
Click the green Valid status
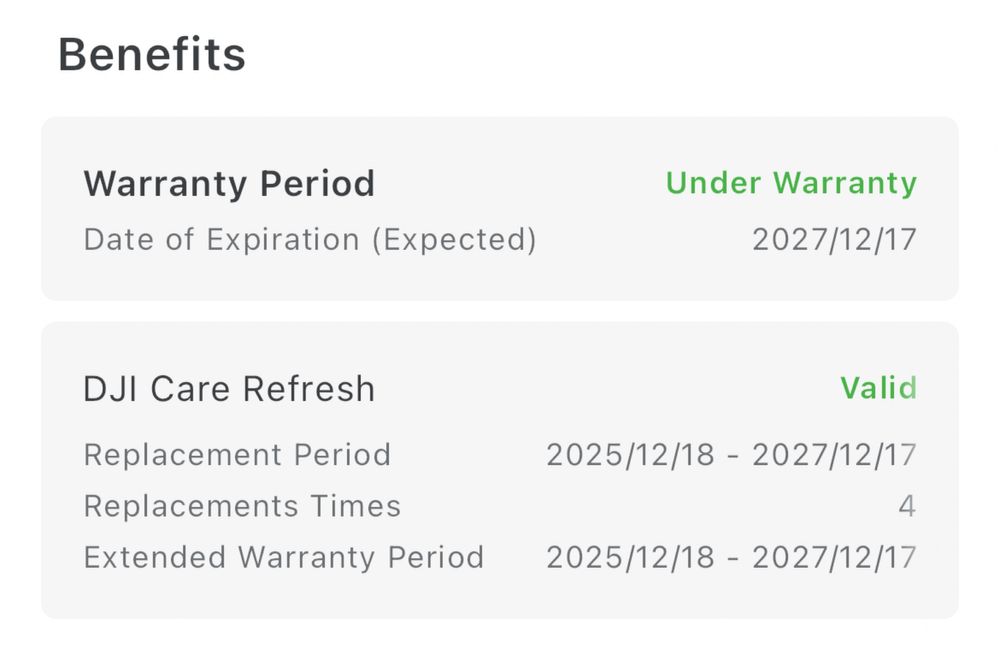tap(878, 388)
